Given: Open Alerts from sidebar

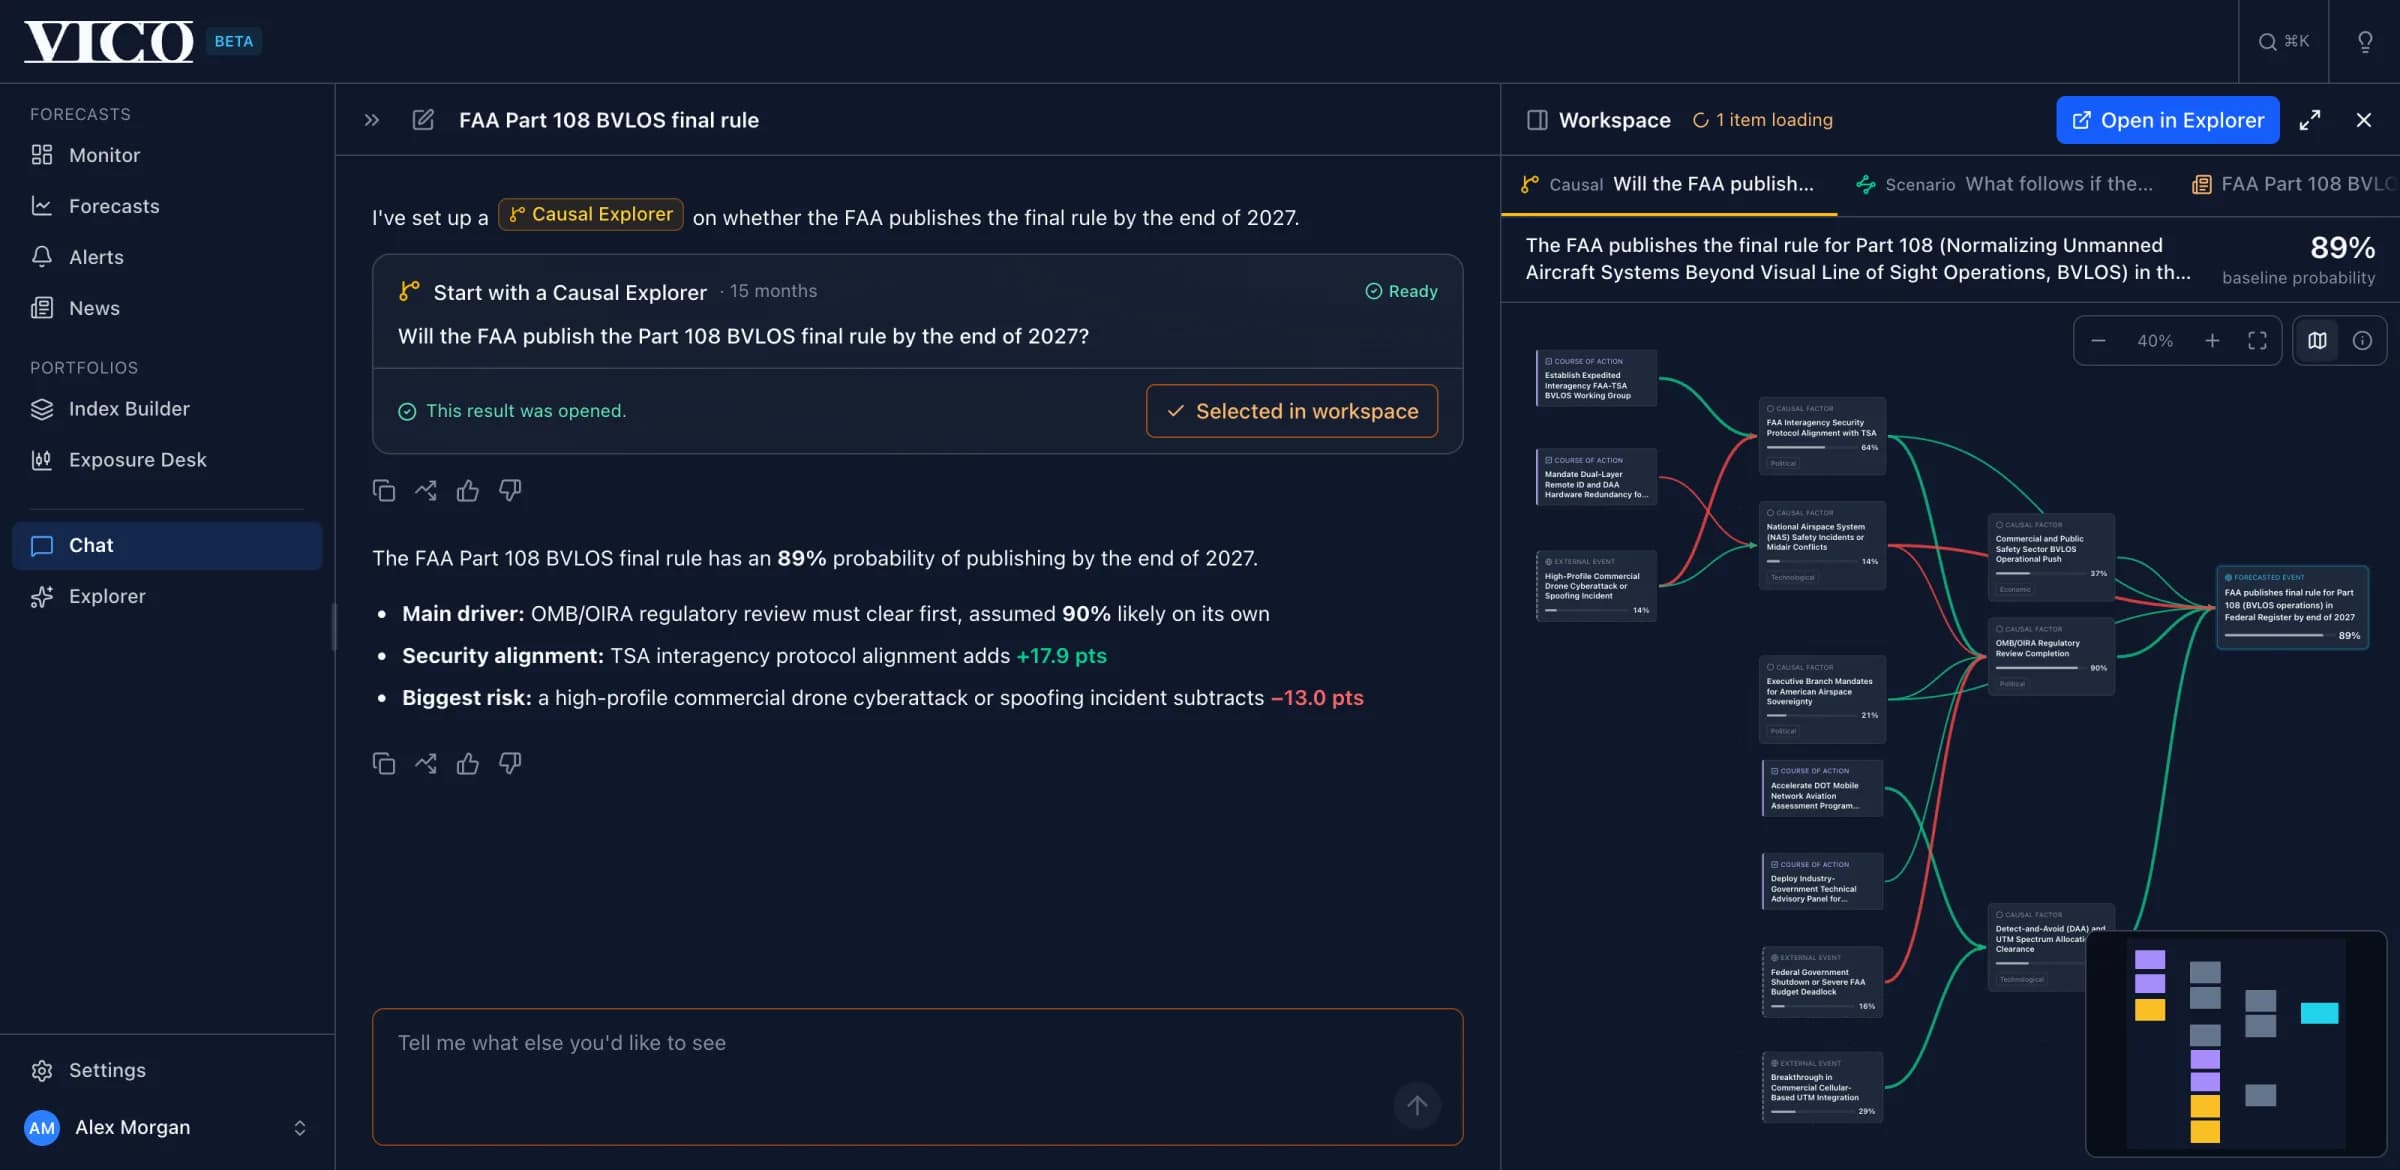Looking at the screenshot, I should click(x=167, y=257).
